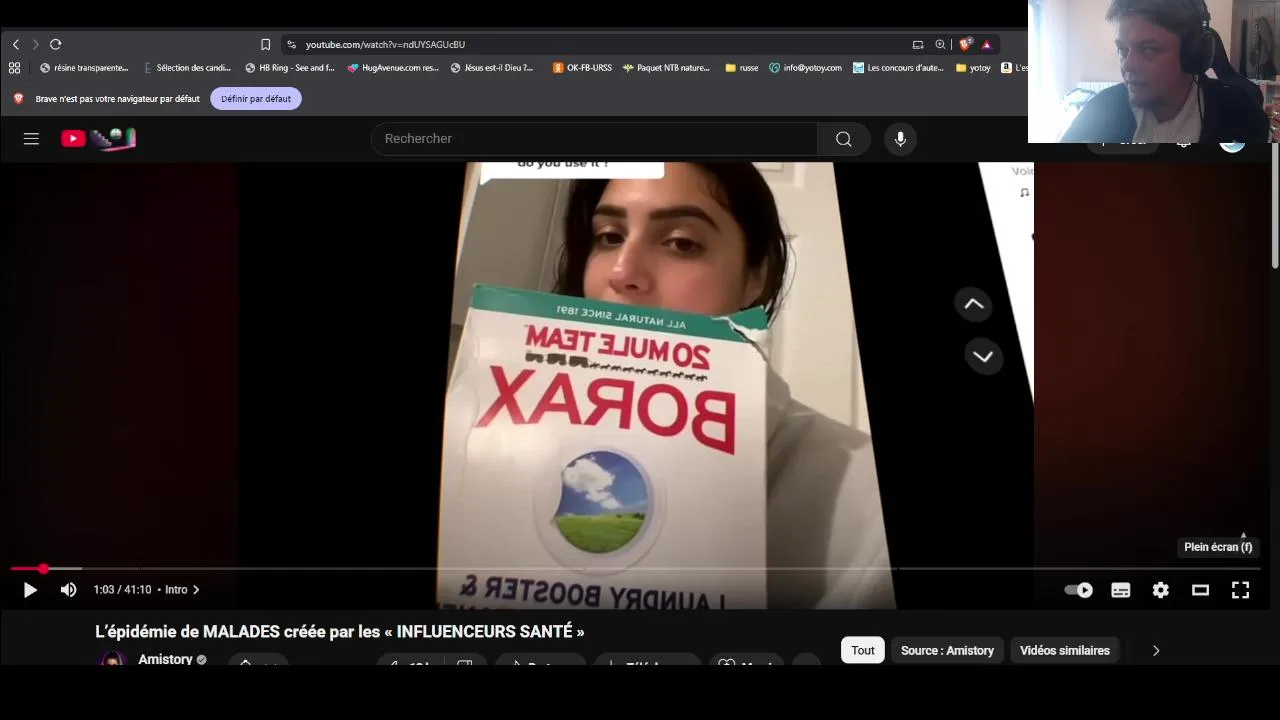The height and width of the screenshot is (720, 1280).
Task: Click the 1:03 / 41:10 time display
Action: click(x=122, y=590)
